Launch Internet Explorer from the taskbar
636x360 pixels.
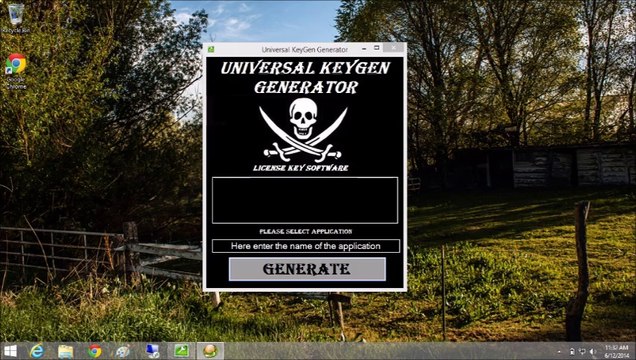pos(37,351)
